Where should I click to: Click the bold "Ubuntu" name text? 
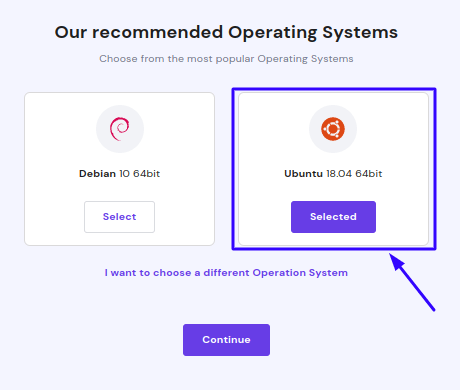[x=303, y=174]
